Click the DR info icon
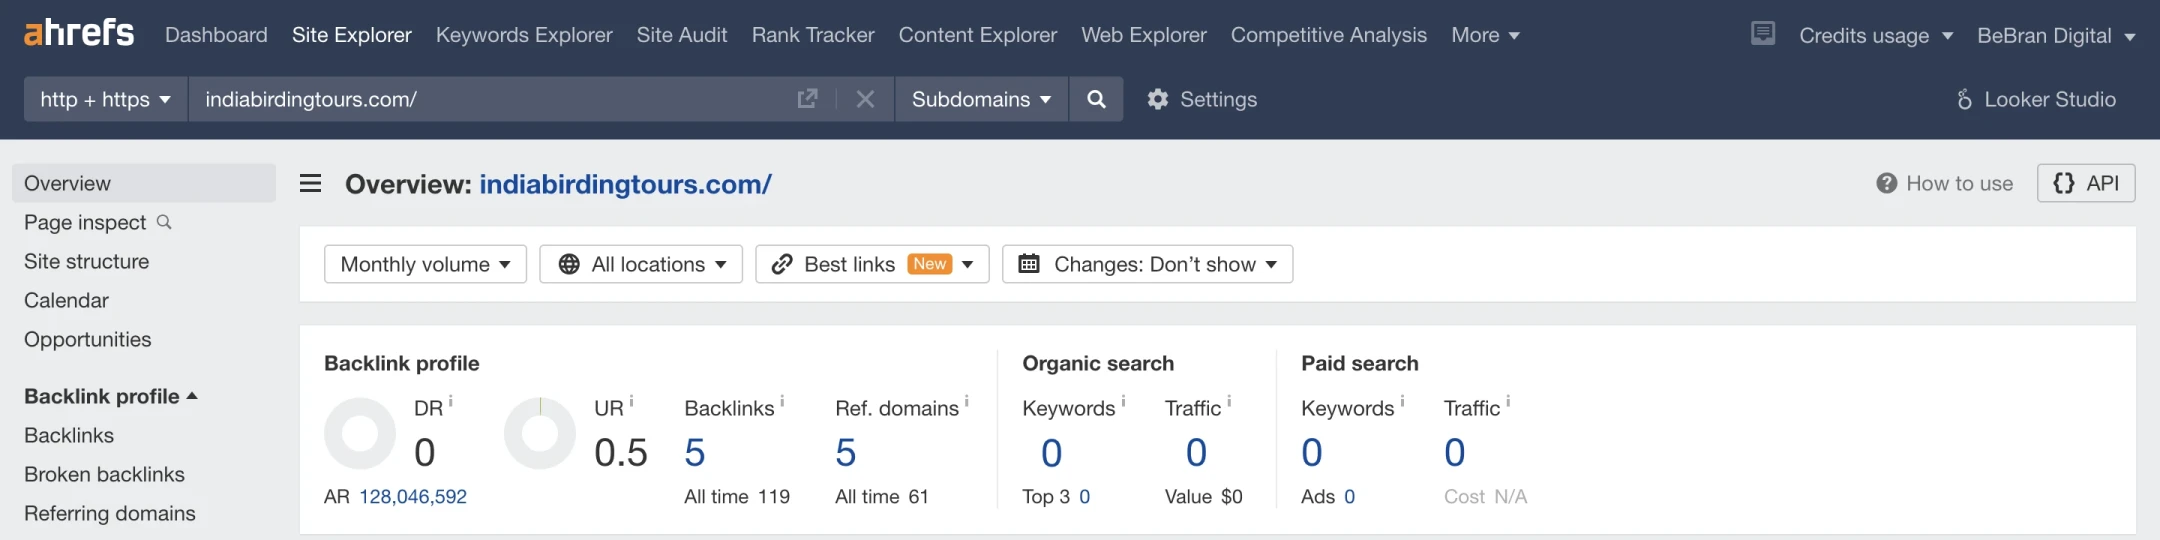Image resolution: width=2160 pixels, height=540 pixels. [x=451, y=401]
